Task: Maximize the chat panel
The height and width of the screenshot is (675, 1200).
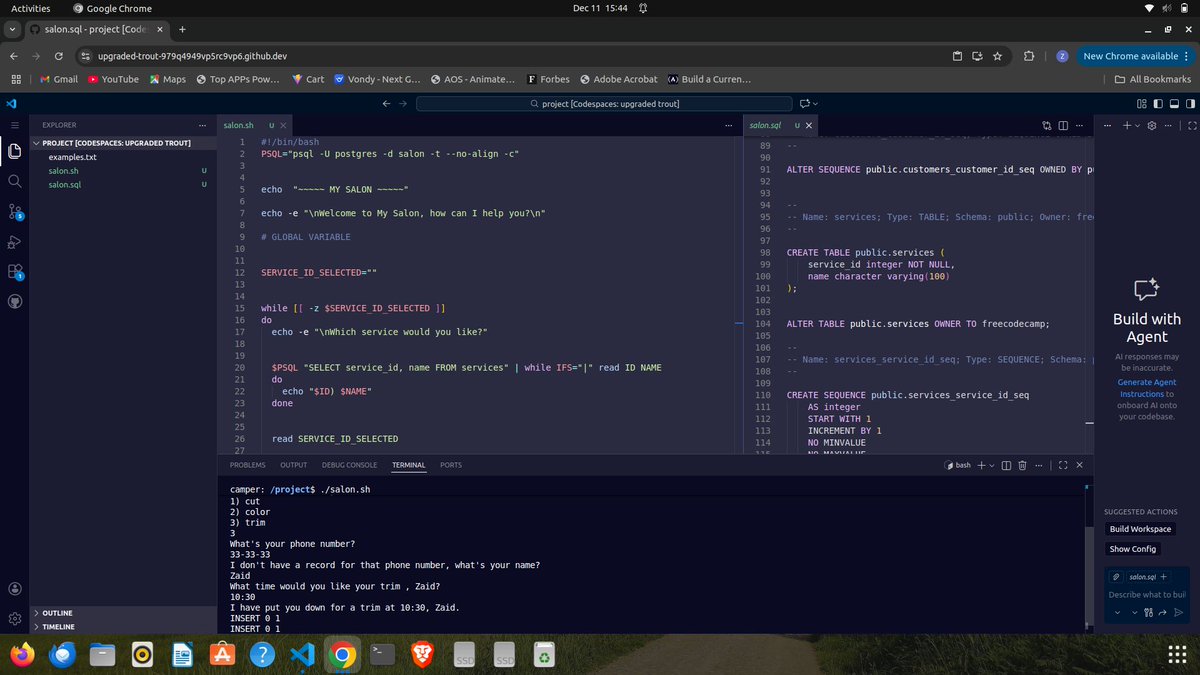Action: (1192, 125)
